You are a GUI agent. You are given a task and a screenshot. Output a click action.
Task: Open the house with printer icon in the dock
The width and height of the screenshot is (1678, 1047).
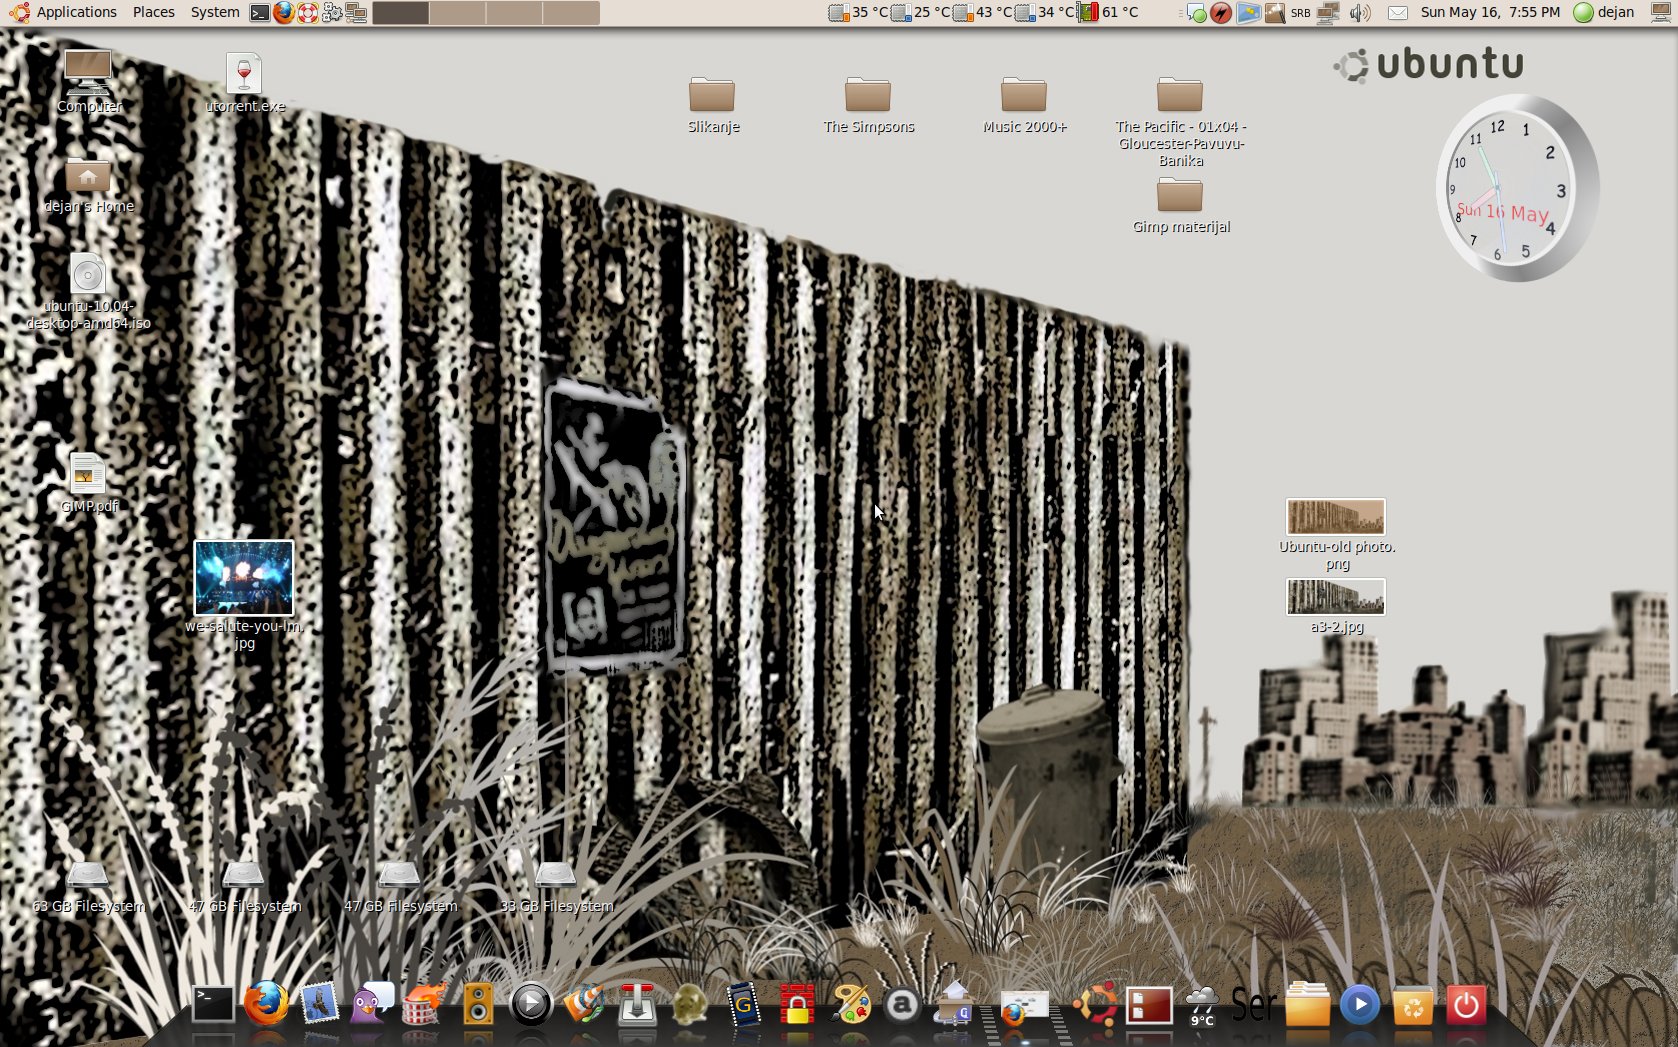click(x=954, y=1004)
